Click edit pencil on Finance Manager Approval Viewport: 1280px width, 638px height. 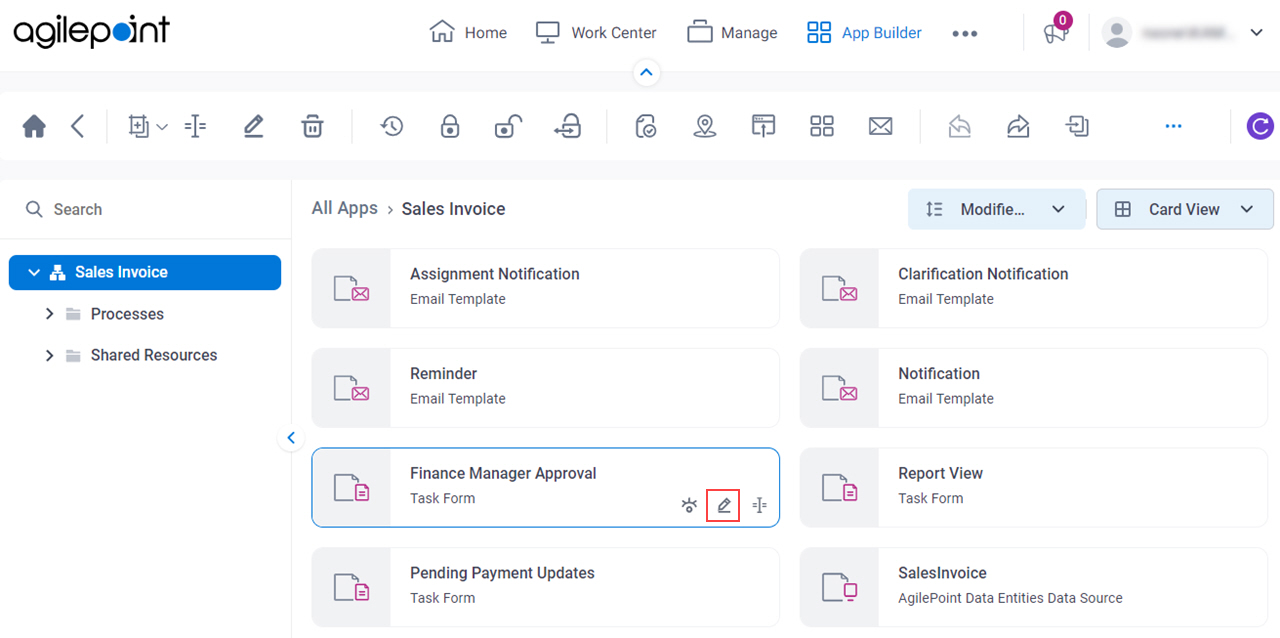pos(724,506)
